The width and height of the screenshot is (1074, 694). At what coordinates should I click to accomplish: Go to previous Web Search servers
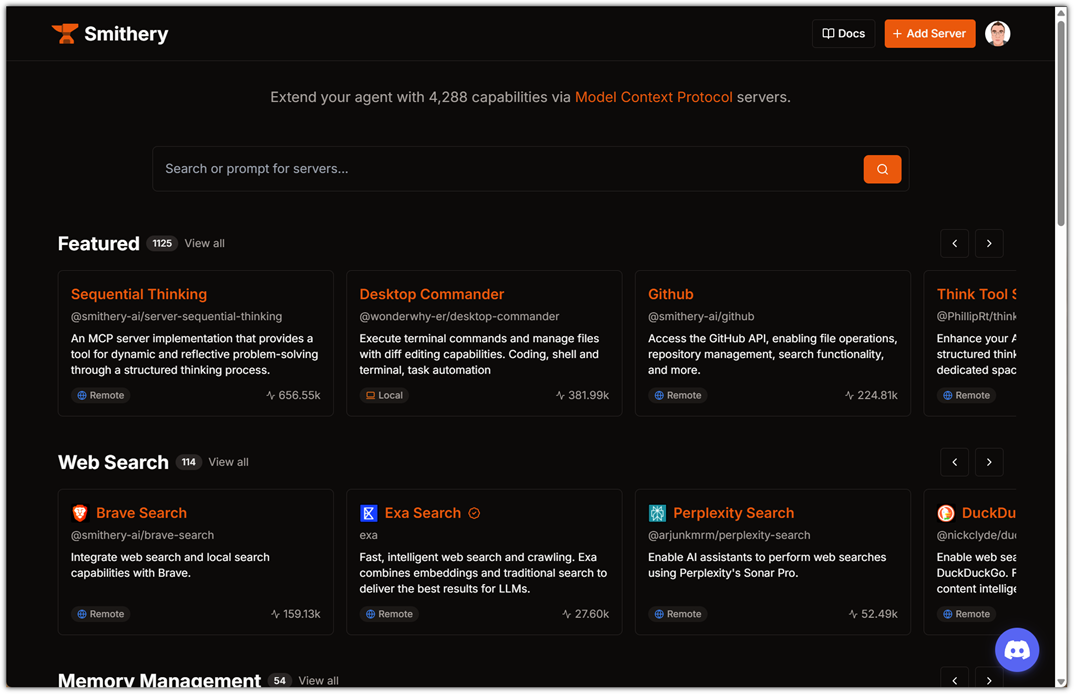pyautogui.click(x=954, y=462)
